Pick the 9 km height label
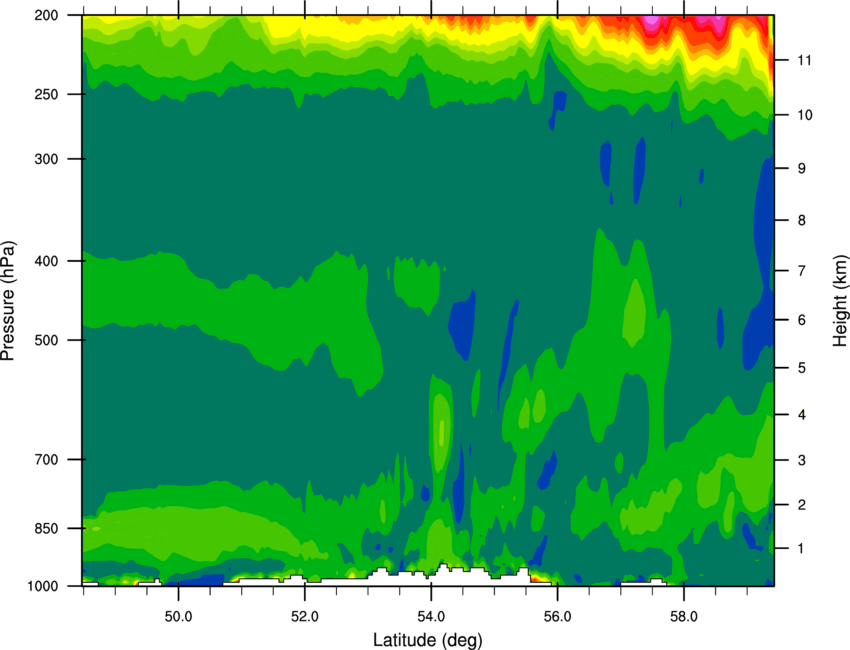The width and height of the screenshot is (850, 650). pyautogui.click(x=802, y=168)
